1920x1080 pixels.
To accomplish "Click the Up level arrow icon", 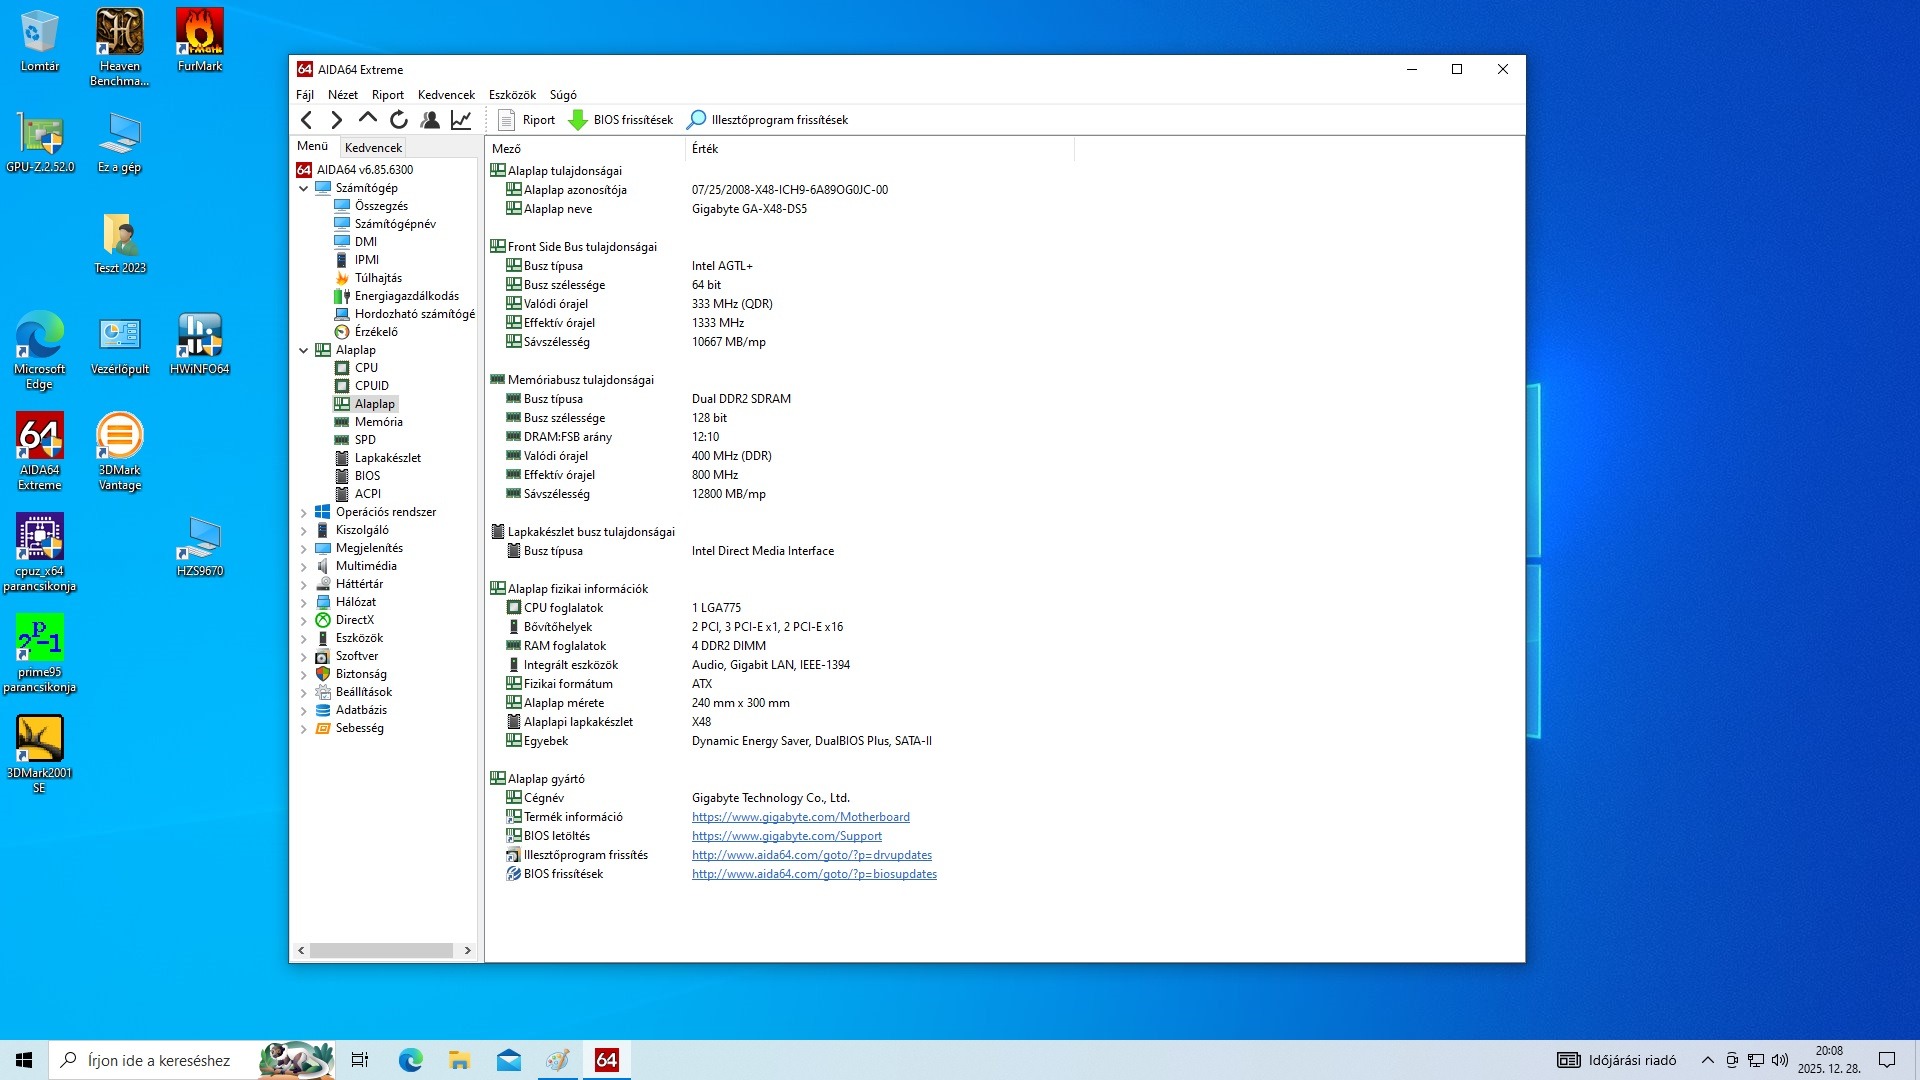I will 368,119.
